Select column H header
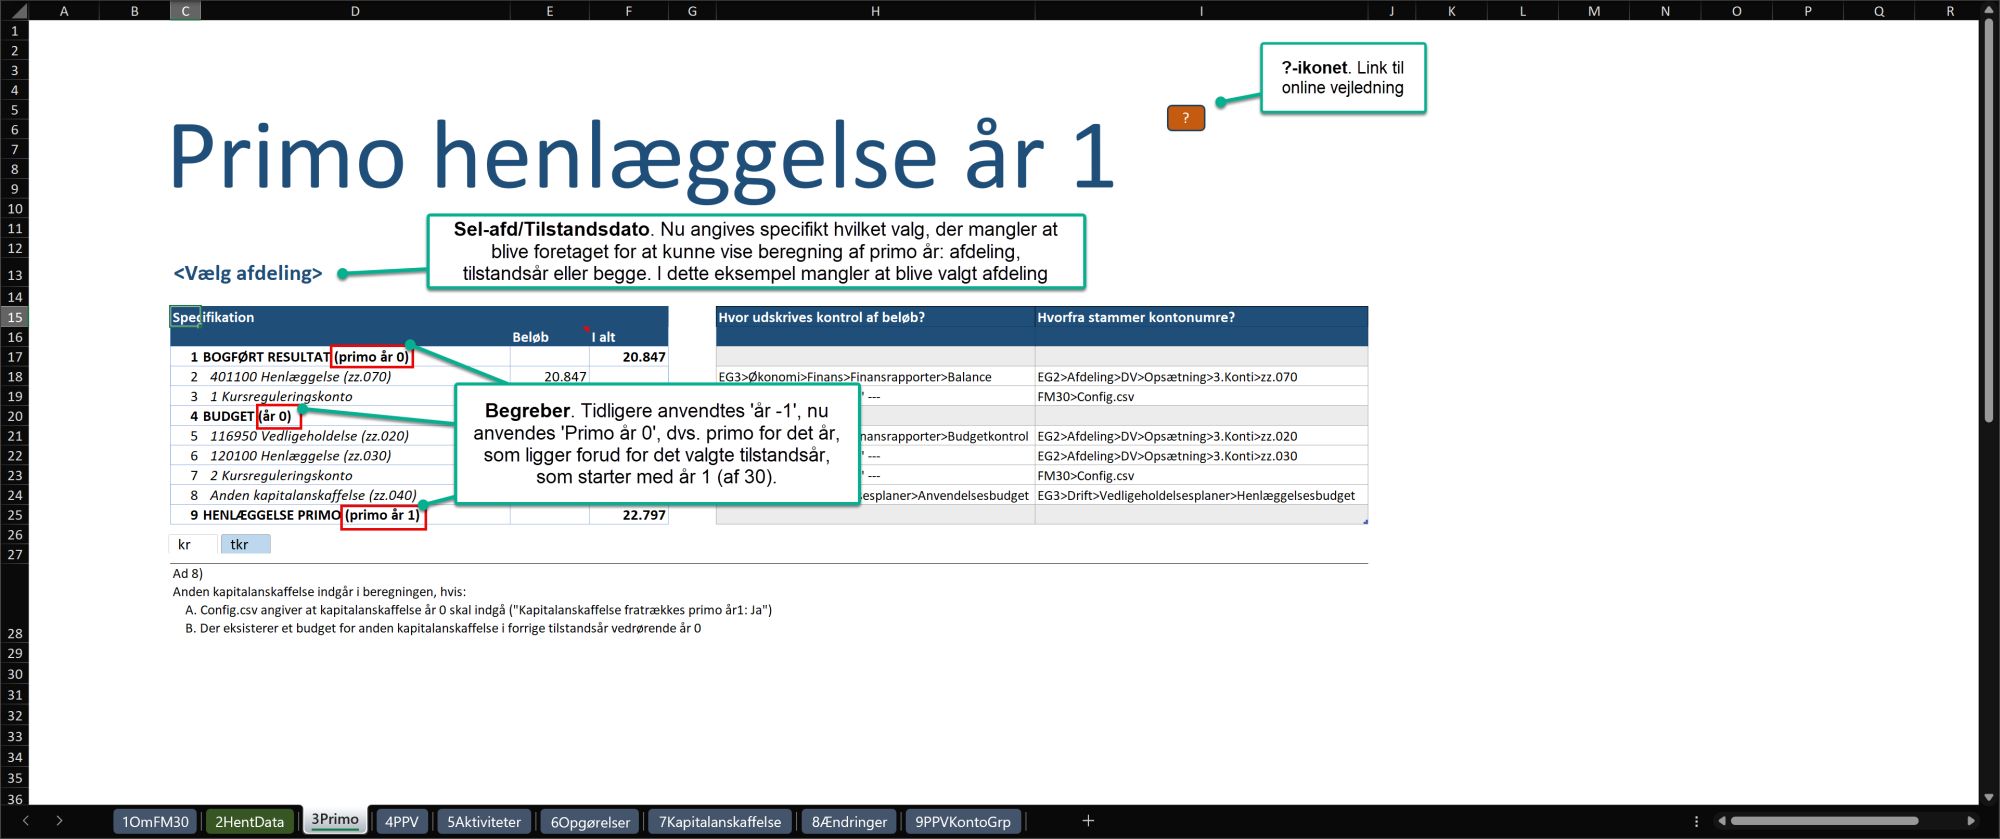 click(x=875, y=11)
